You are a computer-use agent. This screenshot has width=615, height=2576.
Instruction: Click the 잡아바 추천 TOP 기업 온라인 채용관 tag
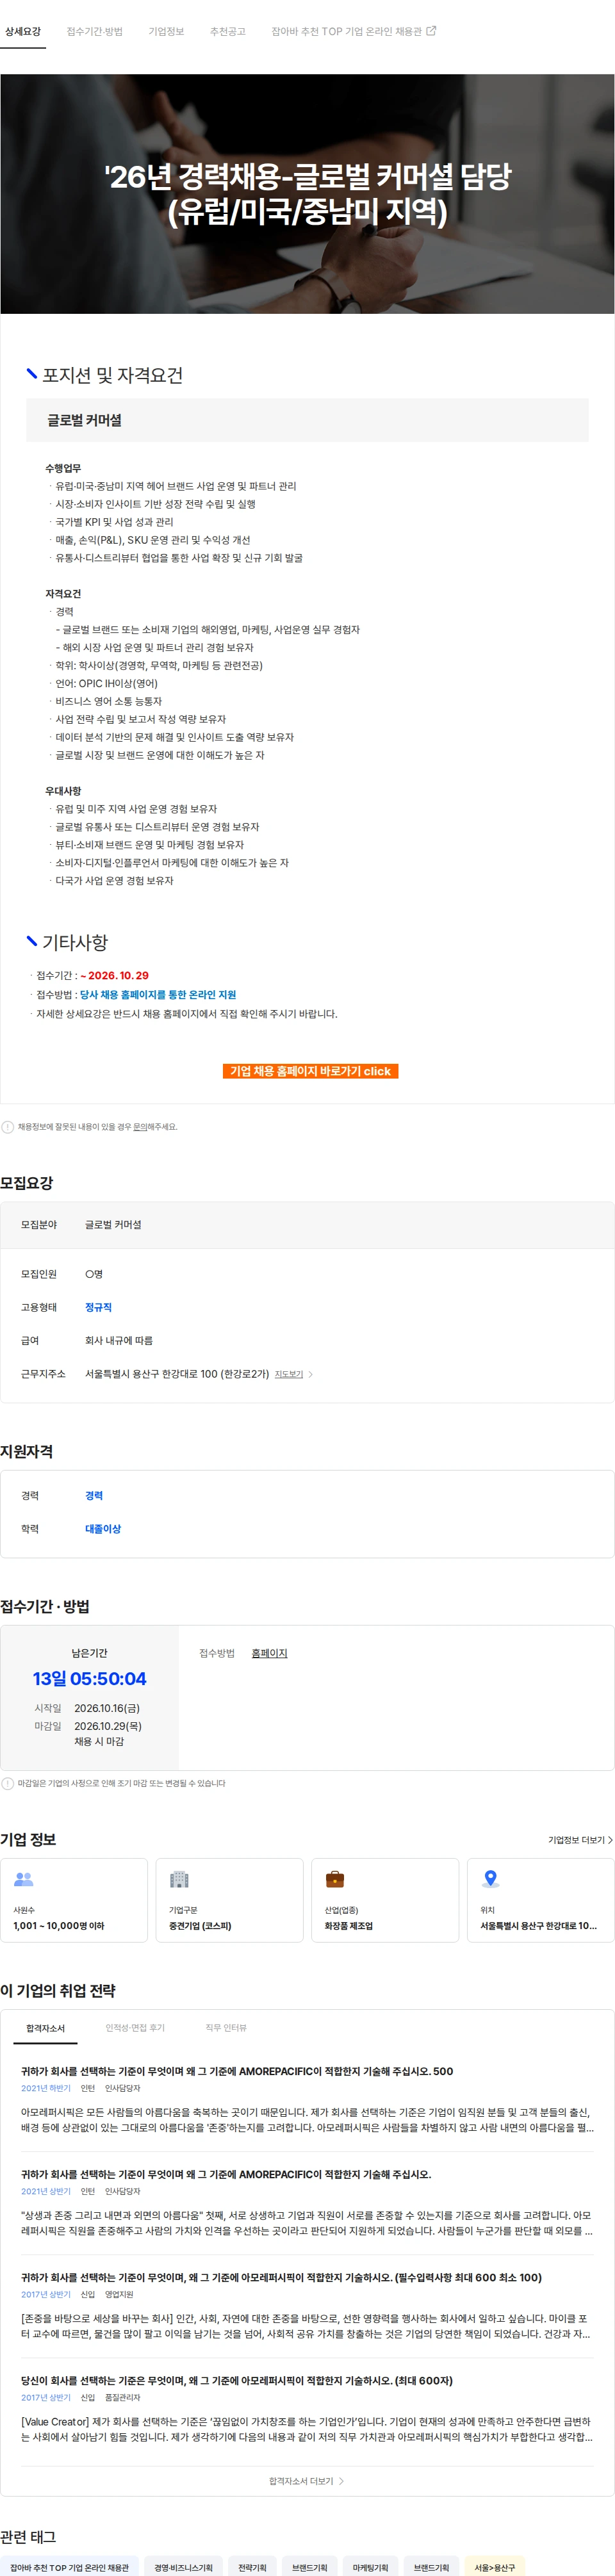(x=69, y=2567)
